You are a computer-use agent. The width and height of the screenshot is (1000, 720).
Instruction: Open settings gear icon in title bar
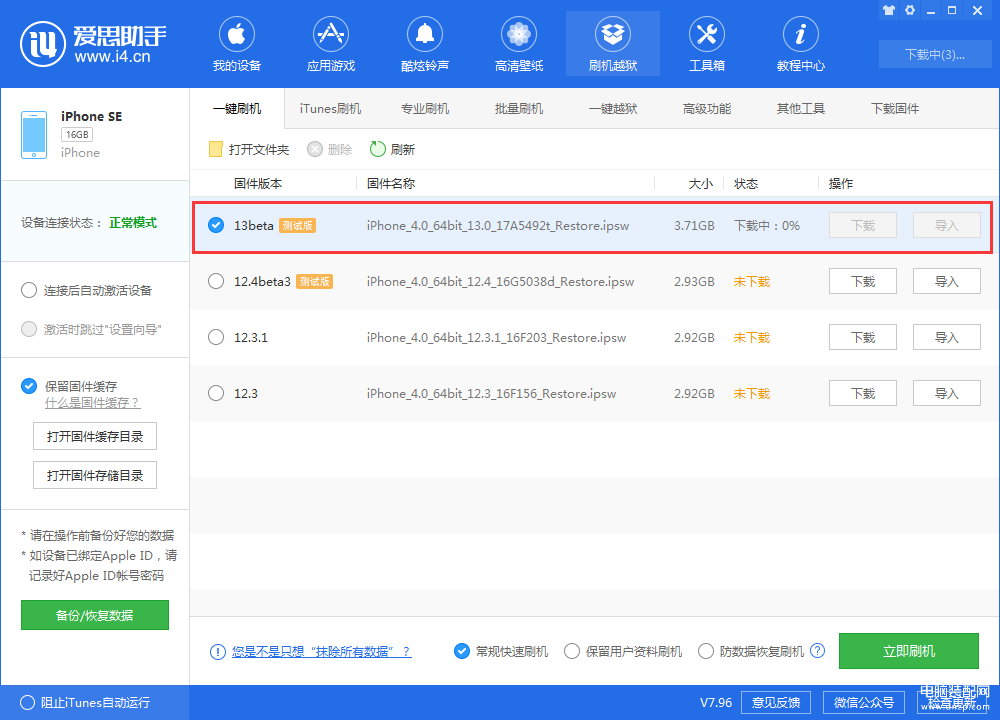[910, 10]
